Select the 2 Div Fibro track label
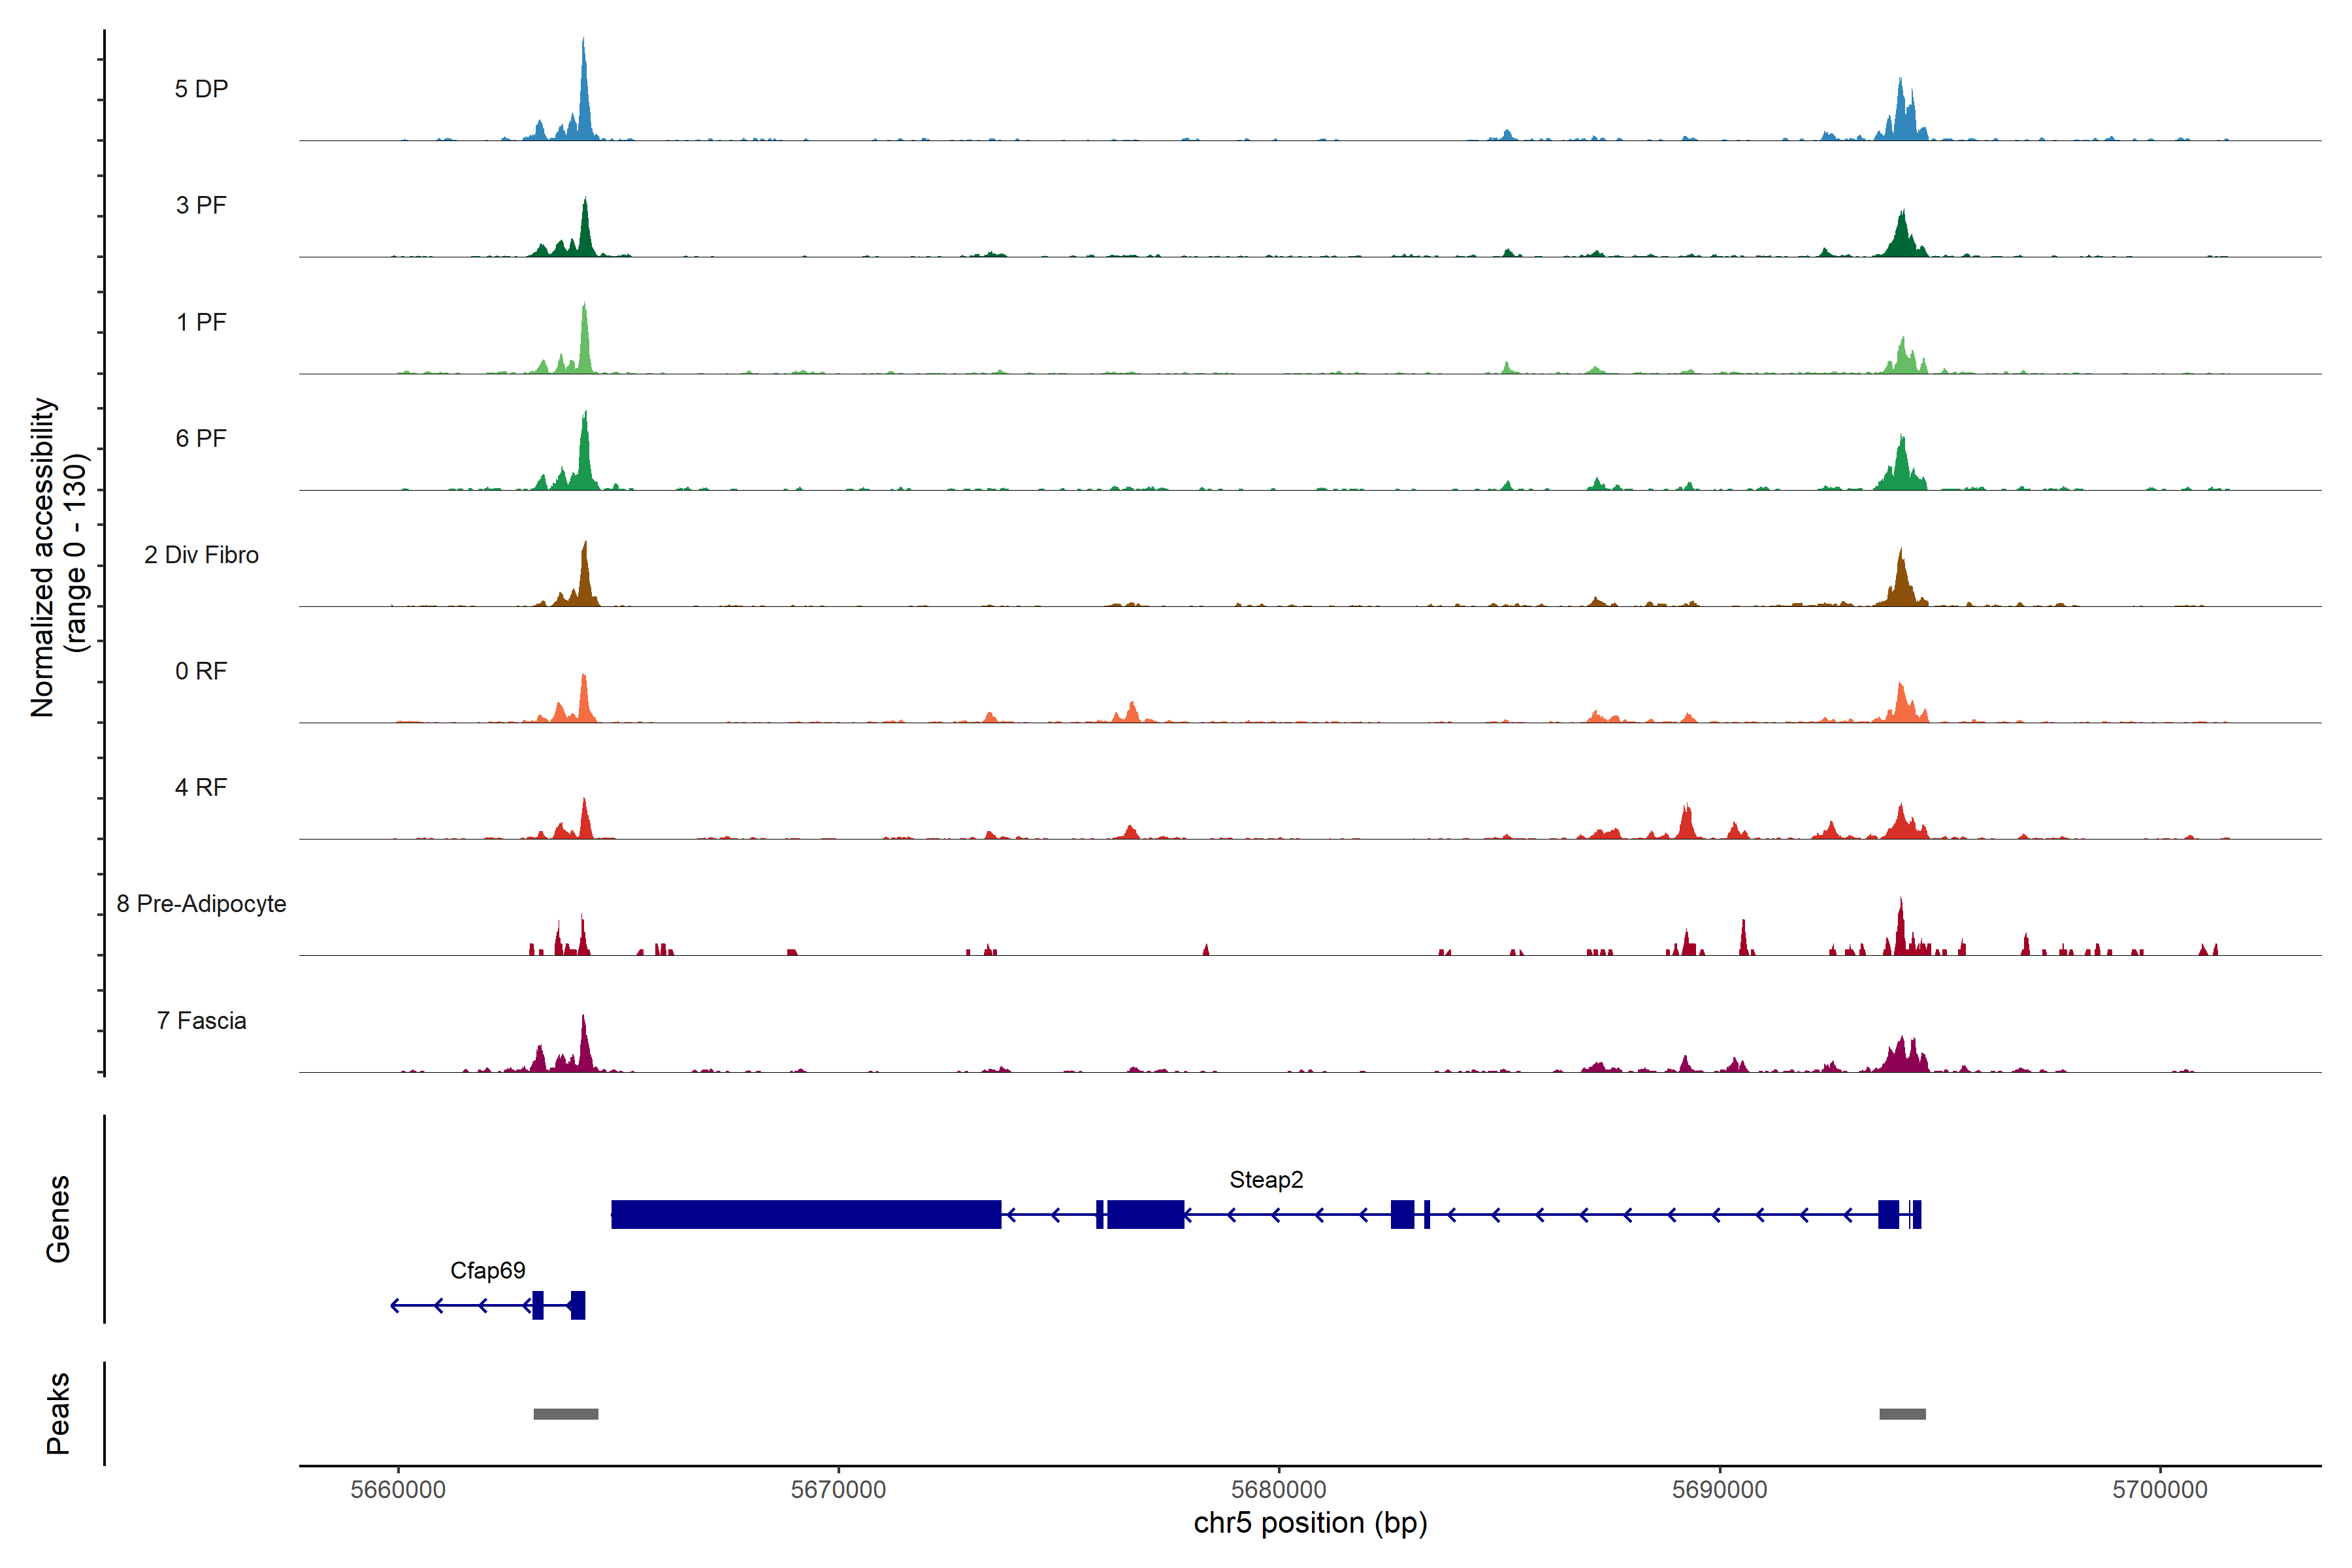Image resolution: width=2352 pixels, height=1568 pixels. [x=201, y=555]
